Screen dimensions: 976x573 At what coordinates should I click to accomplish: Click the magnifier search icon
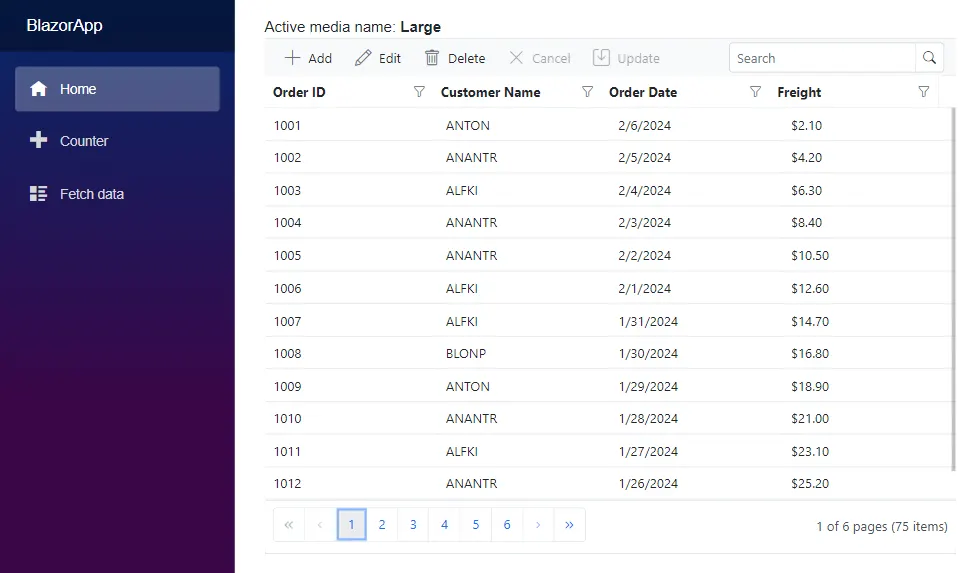point(929,58)
